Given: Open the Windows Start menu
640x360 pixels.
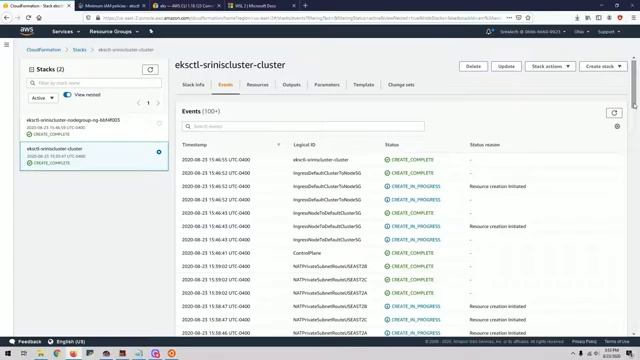Looking at the screenshot, I should (8, 353).
